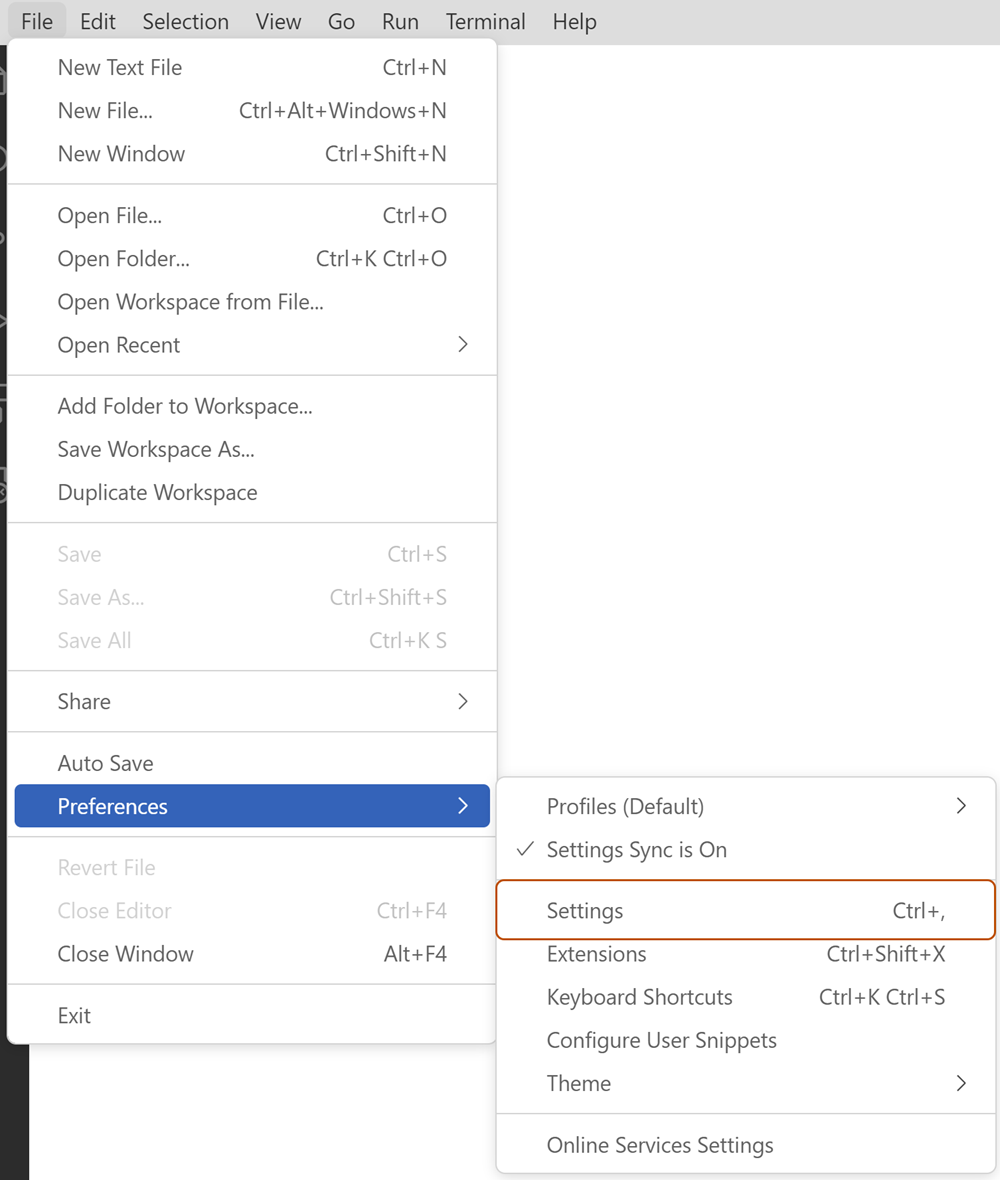1000x1180 pixels.
Task: Open the Extensions preferences entry
Action: (597, 954)
